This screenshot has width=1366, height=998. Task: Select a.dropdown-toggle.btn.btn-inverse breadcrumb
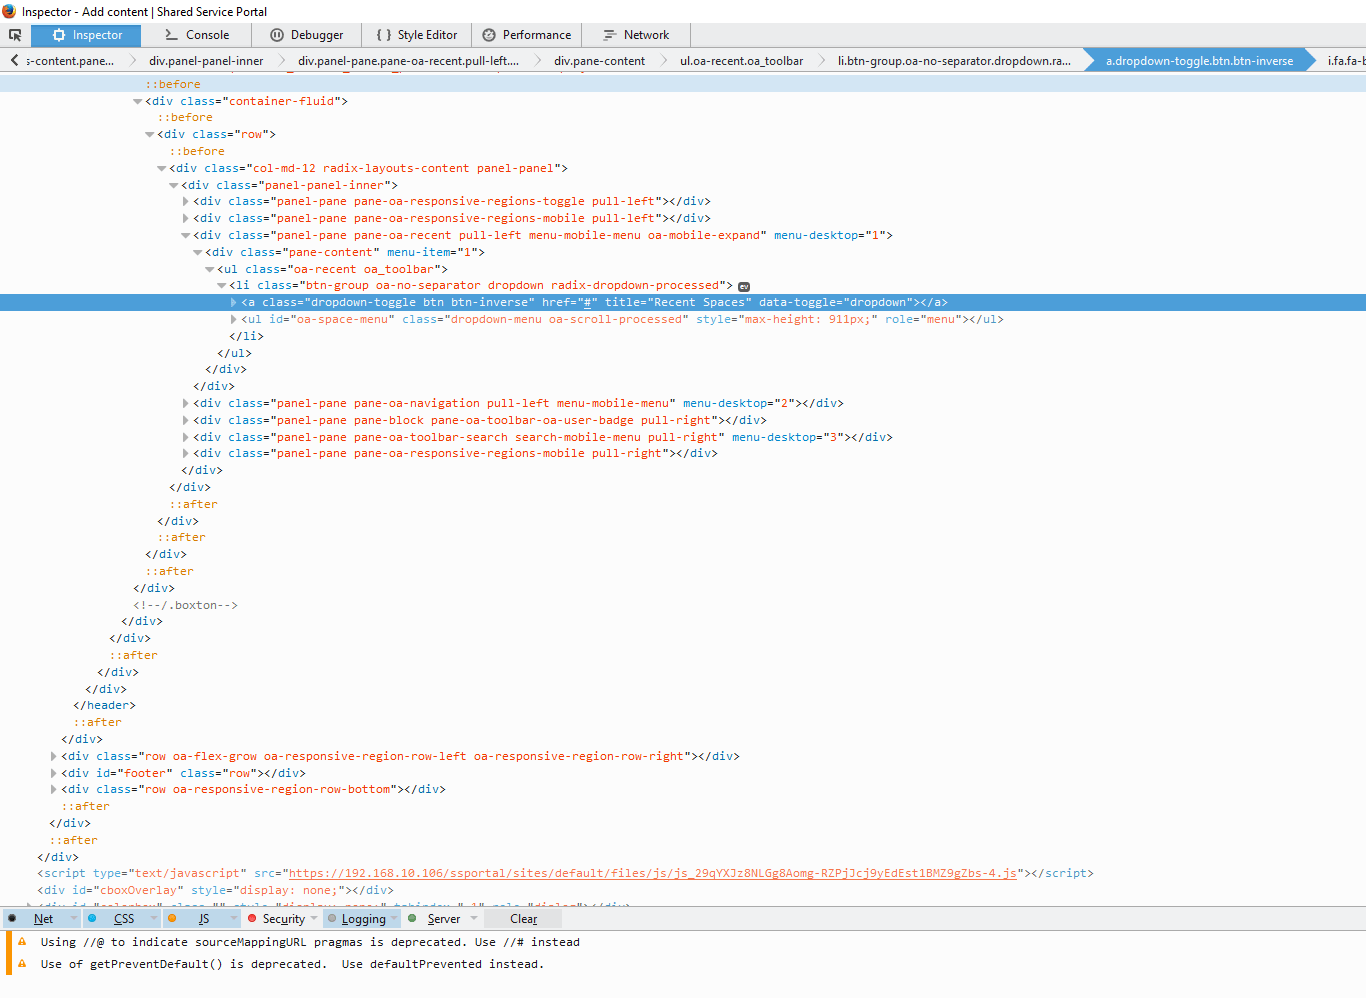[x=1200, y=61]
